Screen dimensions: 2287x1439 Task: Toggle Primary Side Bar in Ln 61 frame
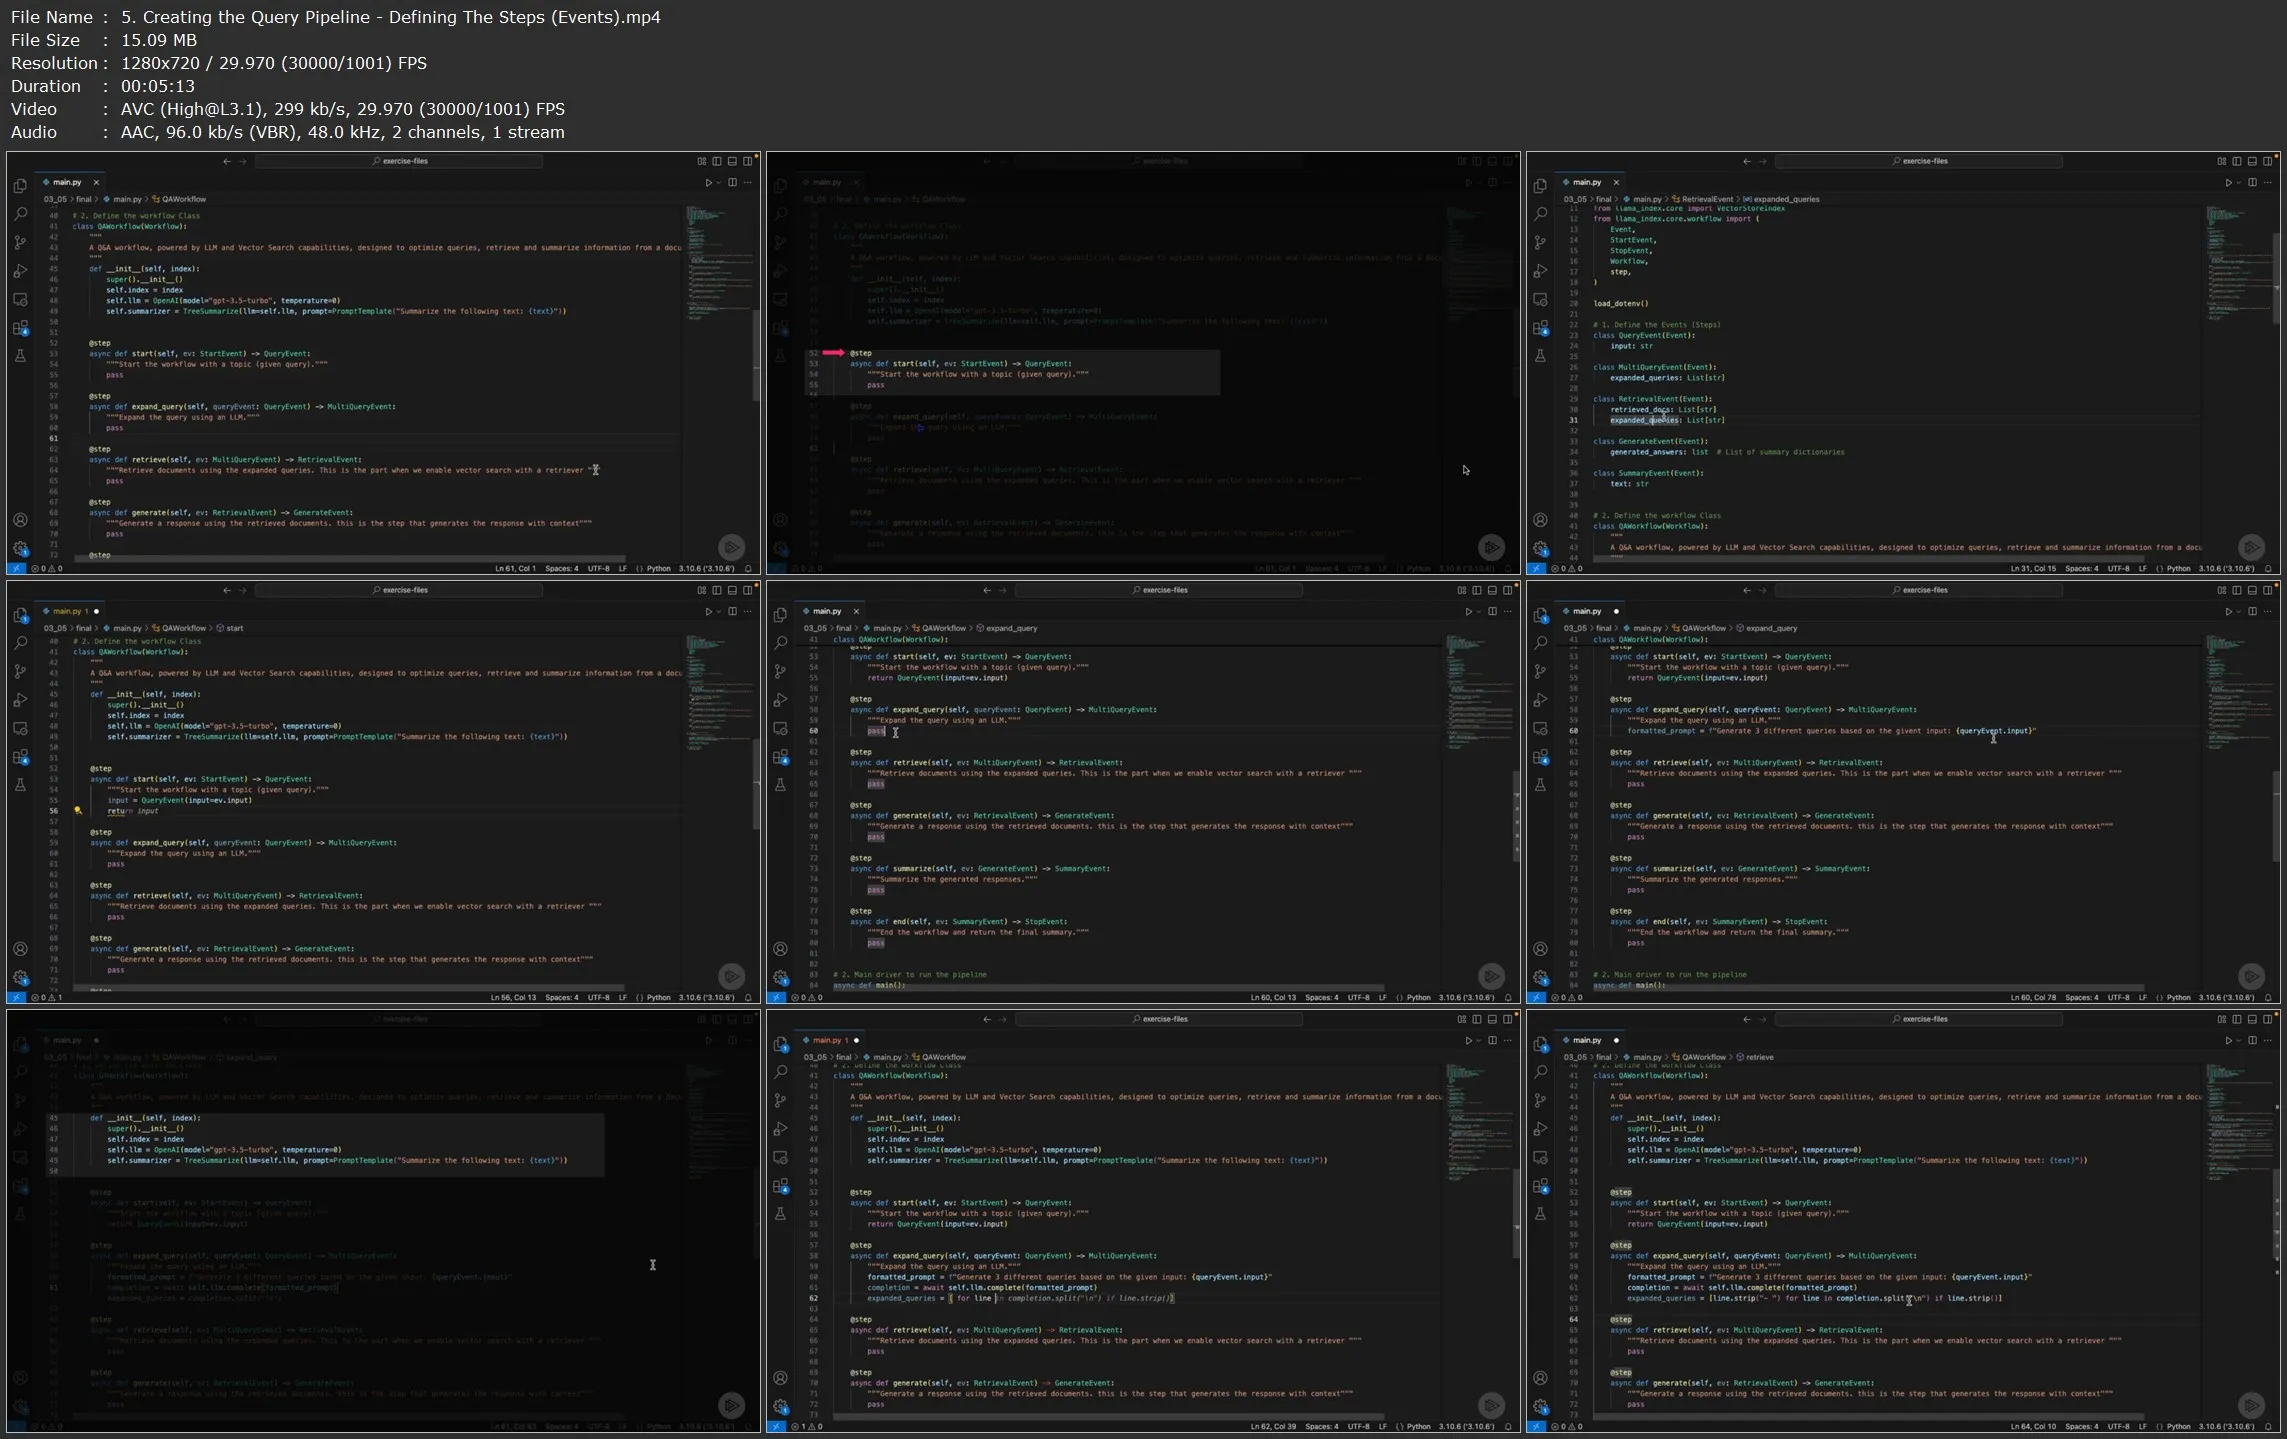(717, 161)
